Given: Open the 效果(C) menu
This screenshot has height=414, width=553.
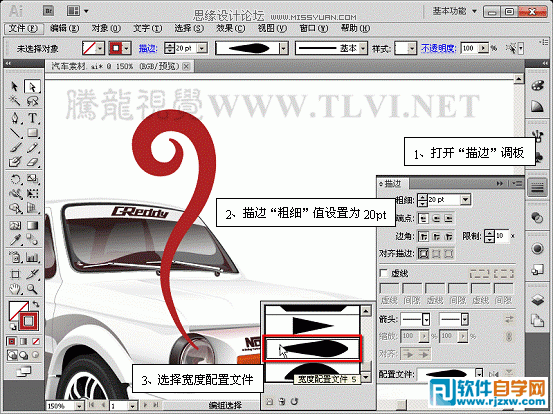Looking at the screenshot, I should pyautogui.click(x=231, y=29).
